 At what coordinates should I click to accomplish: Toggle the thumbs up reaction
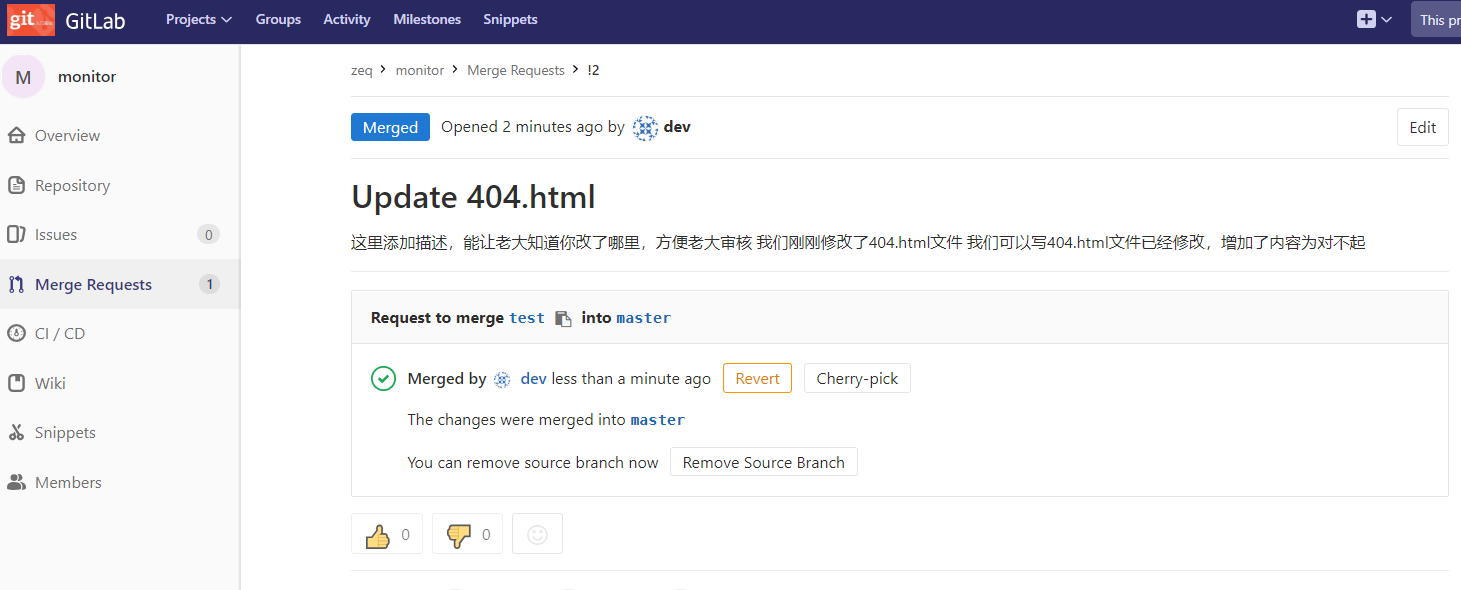pos(386,533)
